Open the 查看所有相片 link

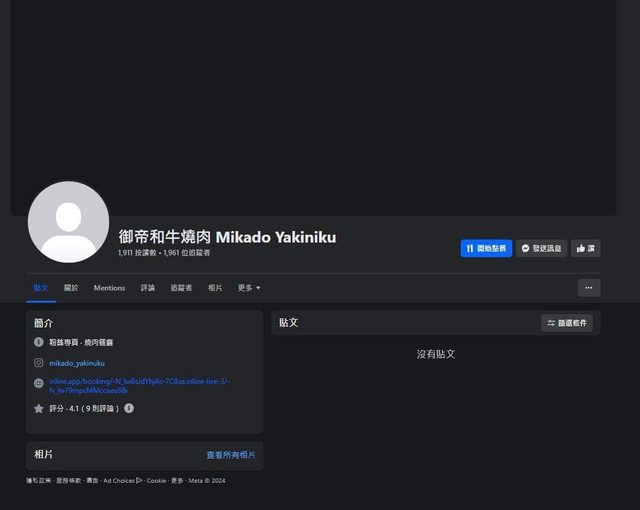(x=231, y=455)
